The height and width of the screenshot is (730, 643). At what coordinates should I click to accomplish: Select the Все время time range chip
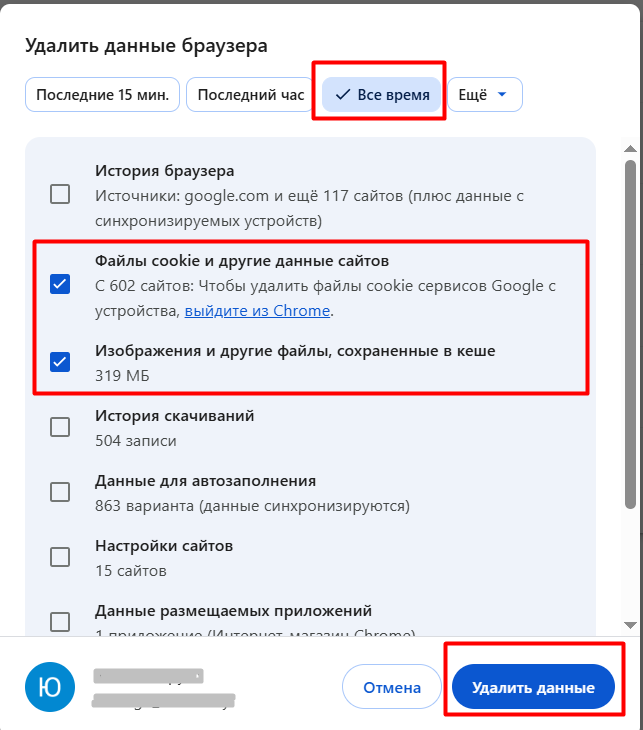[382, 95]
